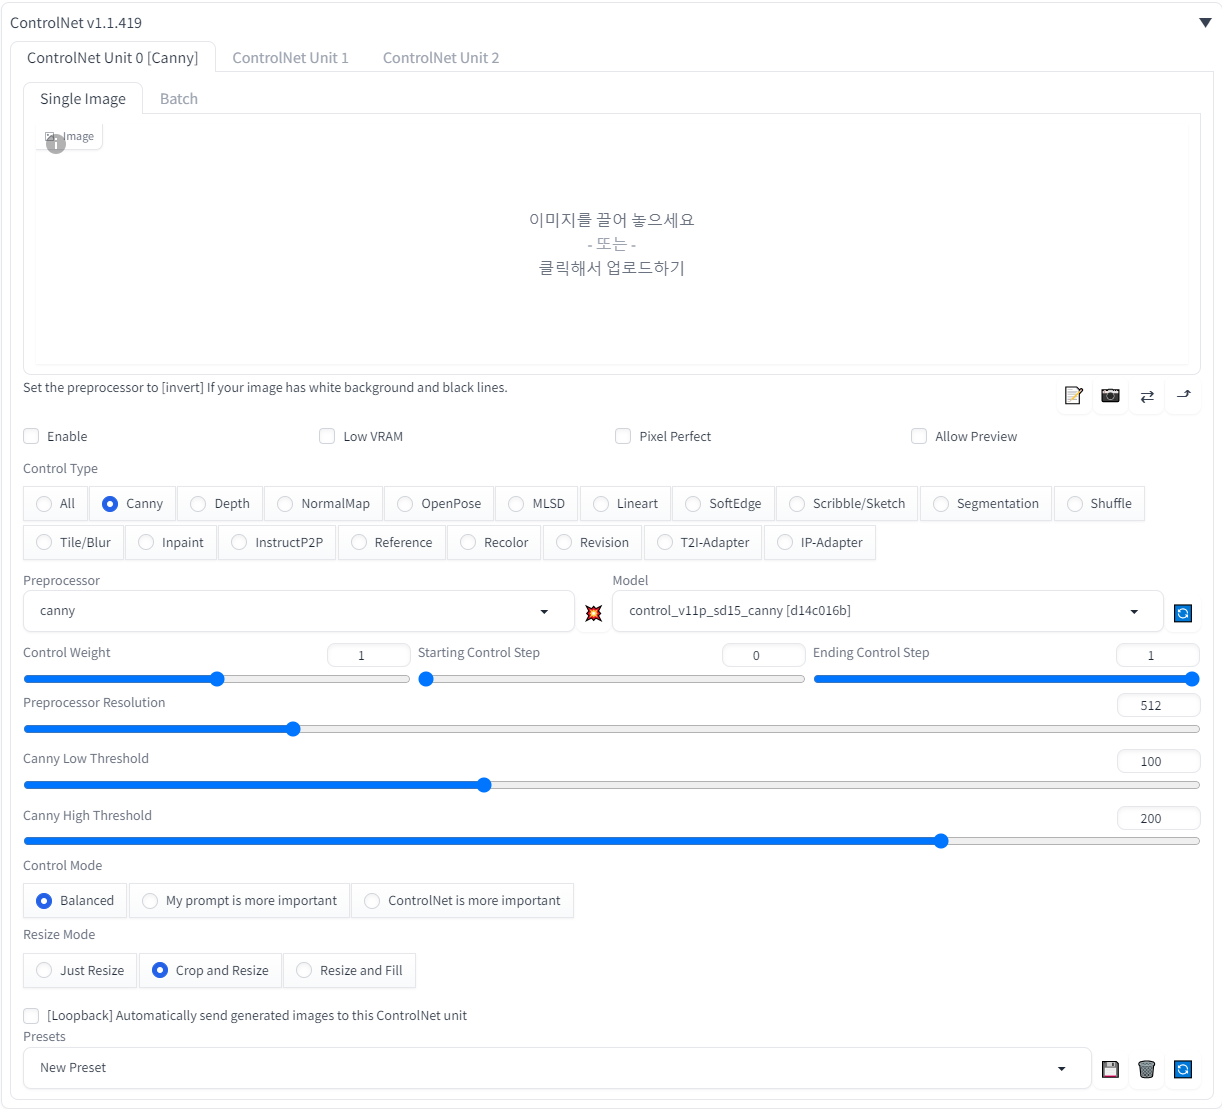Choose Recolor control type
Image resolution: width=1222 pixels, height=1109 pixels.
[x=494, y=543]
